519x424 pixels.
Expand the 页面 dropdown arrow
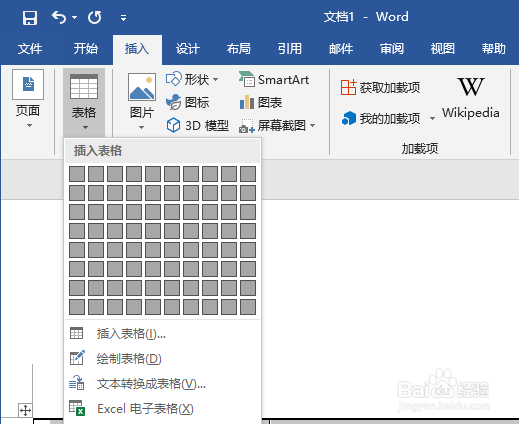coord(29,126)
